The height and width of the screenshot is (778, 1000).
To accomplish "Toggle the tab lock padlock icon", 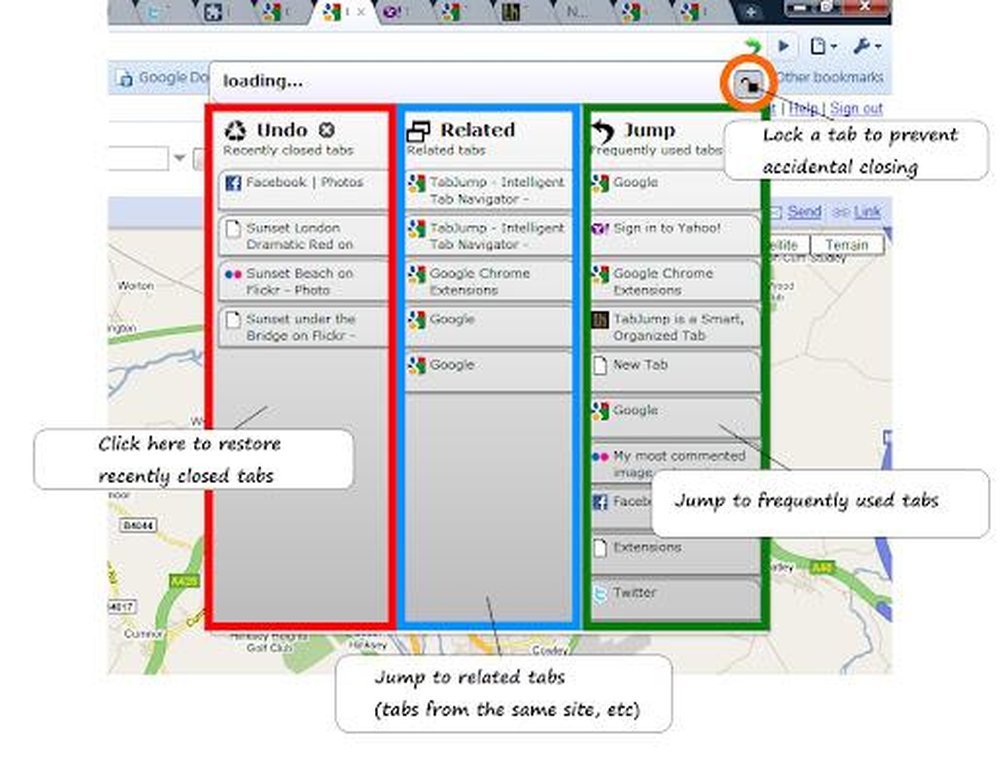I will point(749,84).
